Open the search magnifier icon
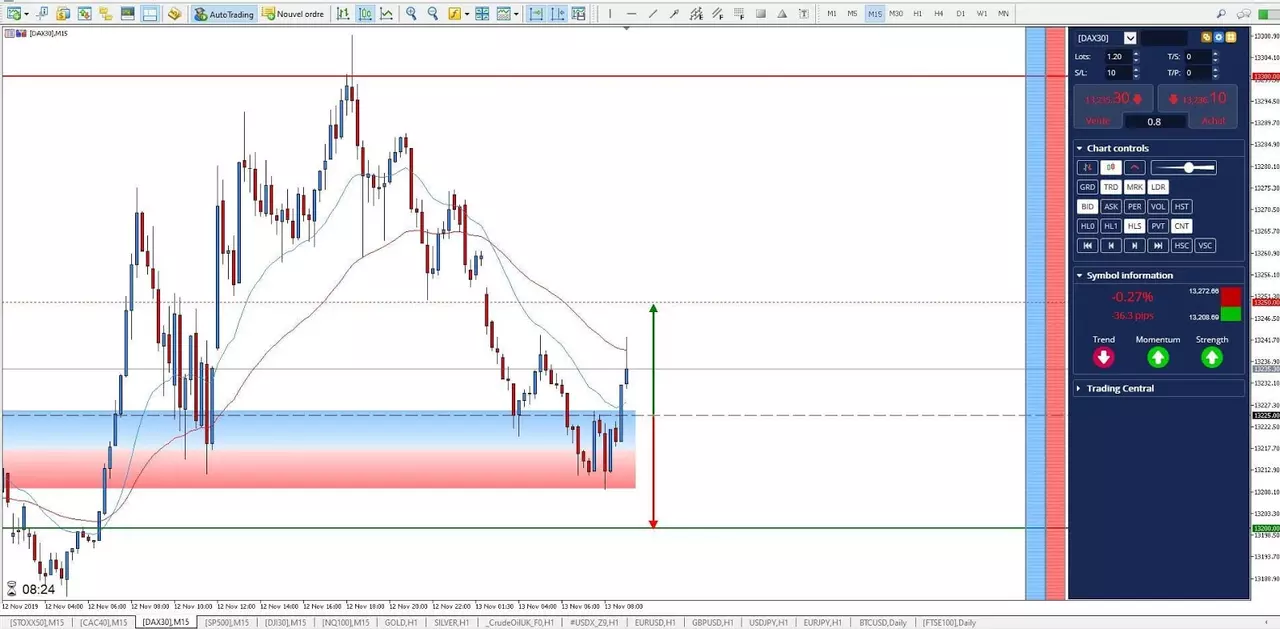Image resolution: width=1280 pixels, height=629 pixels. pos(1221,14)
